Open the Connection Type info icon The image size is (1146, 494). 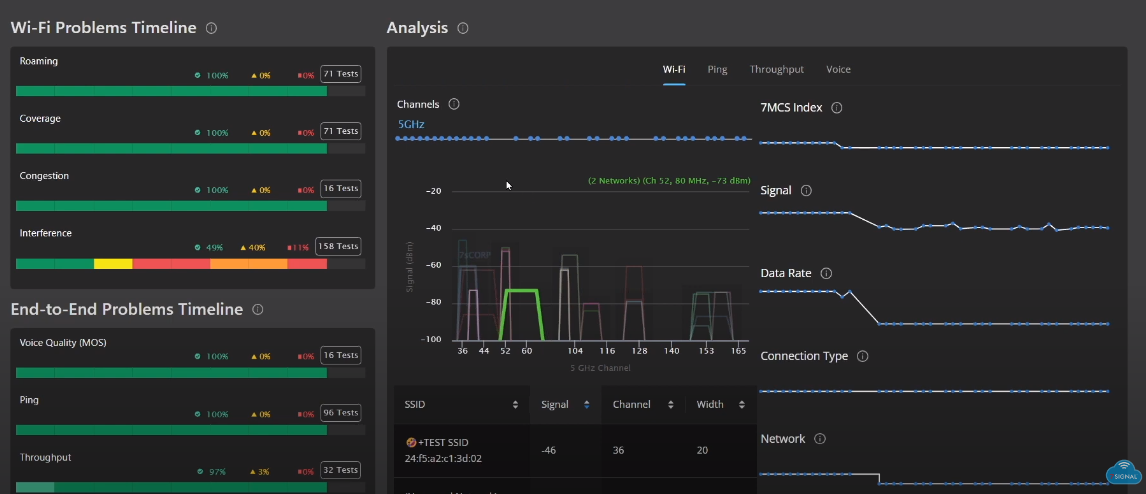(863, 356)
